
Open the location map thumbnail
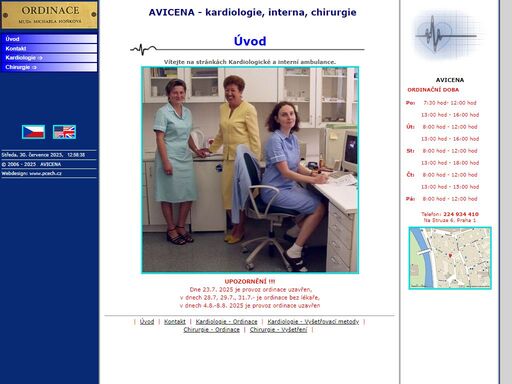450,258
